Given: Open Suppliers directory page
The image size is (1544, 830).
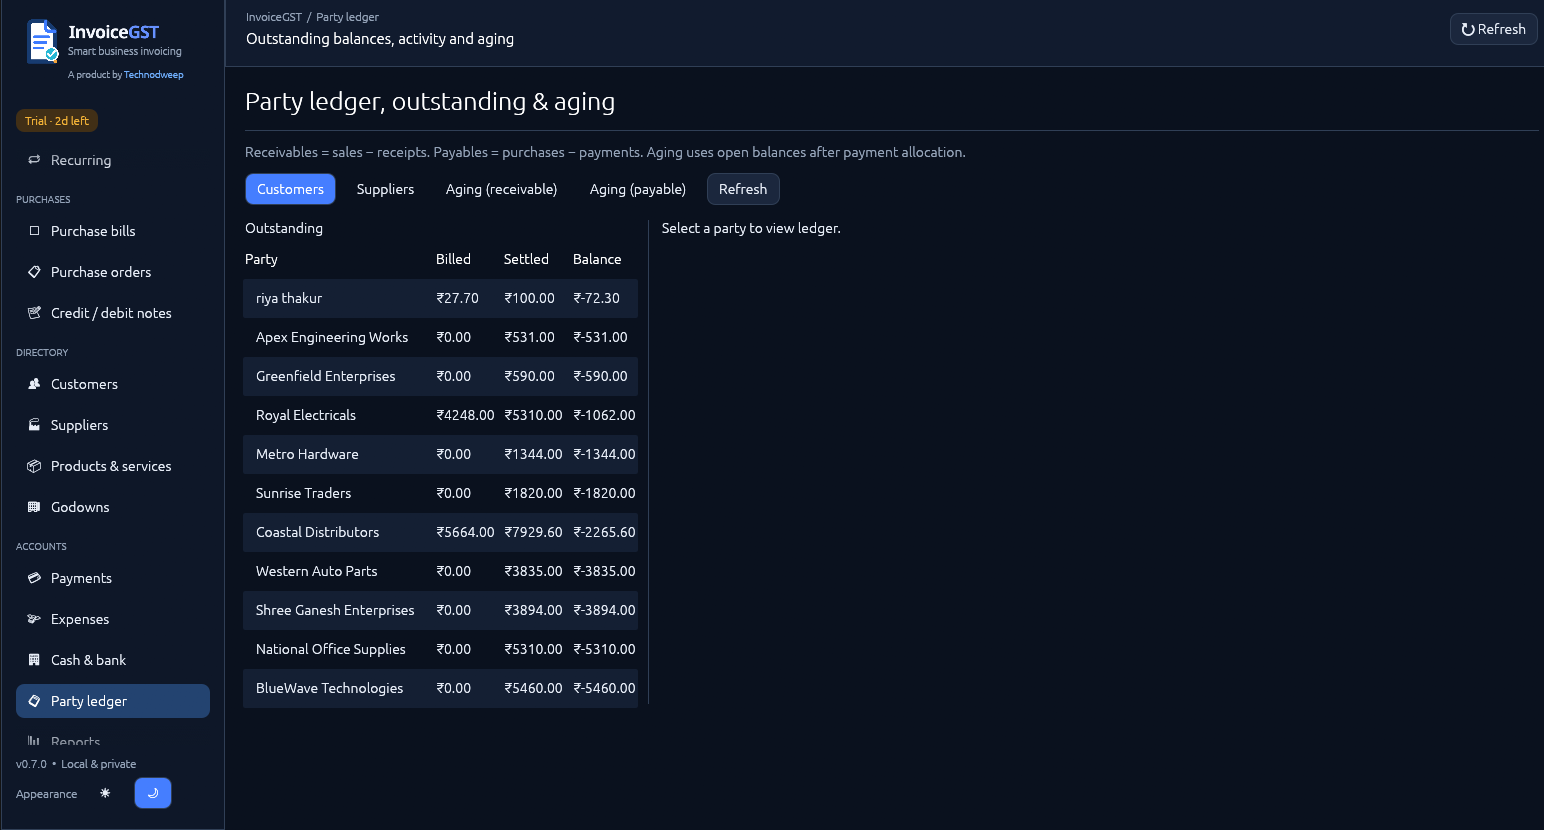Looking at the screenshot, I should tap(113, 425).
